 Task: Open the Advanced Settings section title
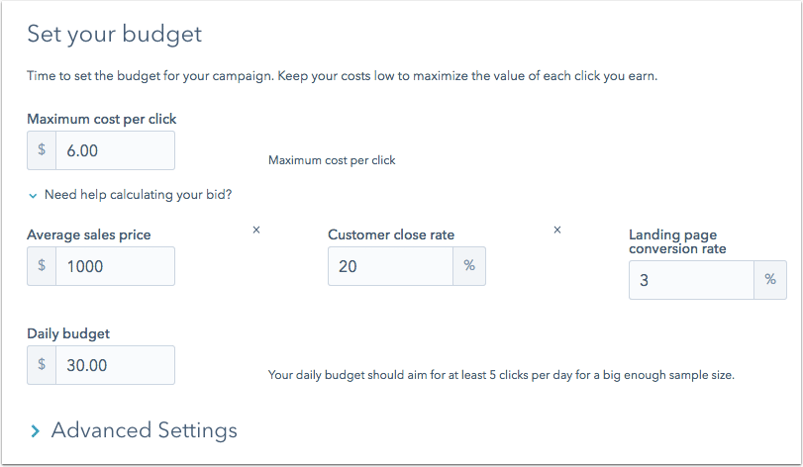[144, 430]
